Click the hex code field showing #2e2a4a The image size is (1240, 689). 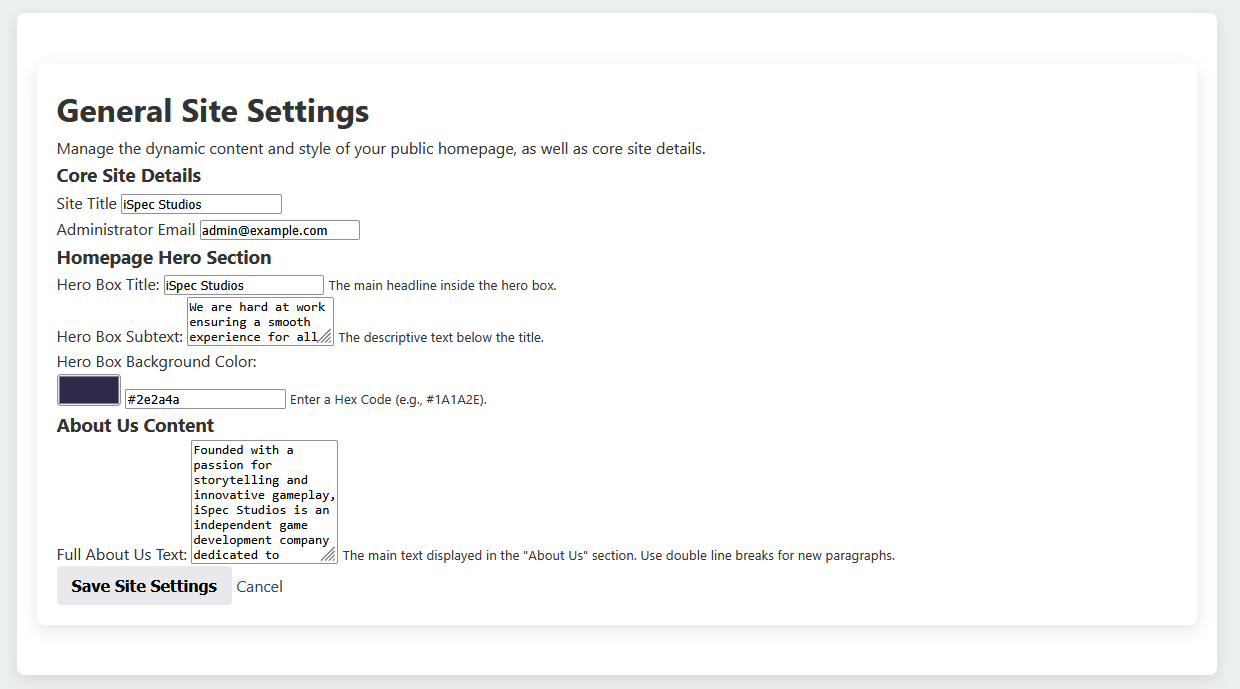205,399
